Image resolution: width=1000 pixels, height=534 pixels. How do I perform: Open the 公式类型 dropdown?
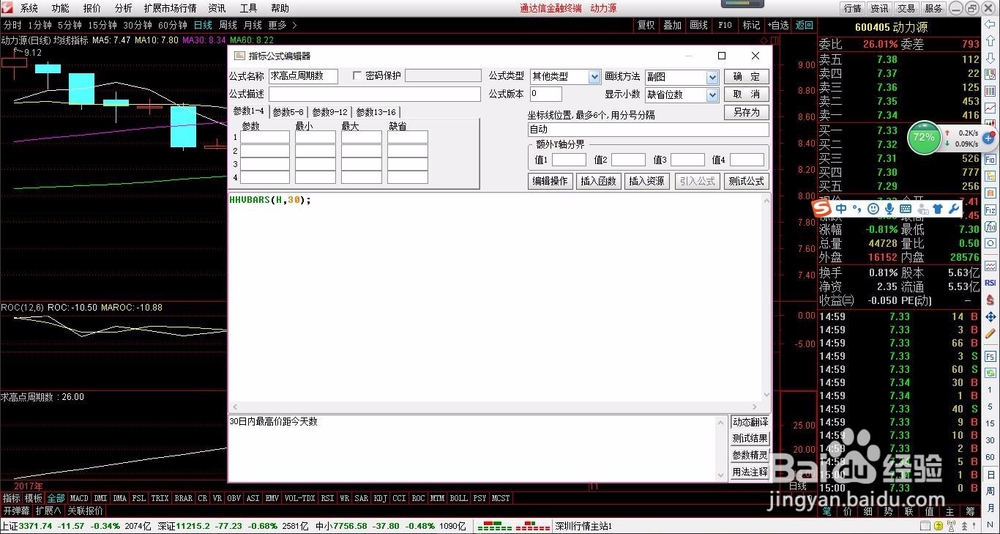pyautogui.click(x=594, y=77)
